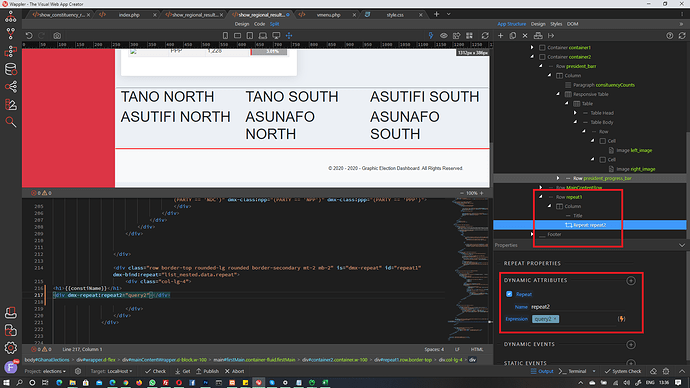690x388 pixels.
Task: Open the Database Manager sidebar icon
Action: [x=11, y=69]
